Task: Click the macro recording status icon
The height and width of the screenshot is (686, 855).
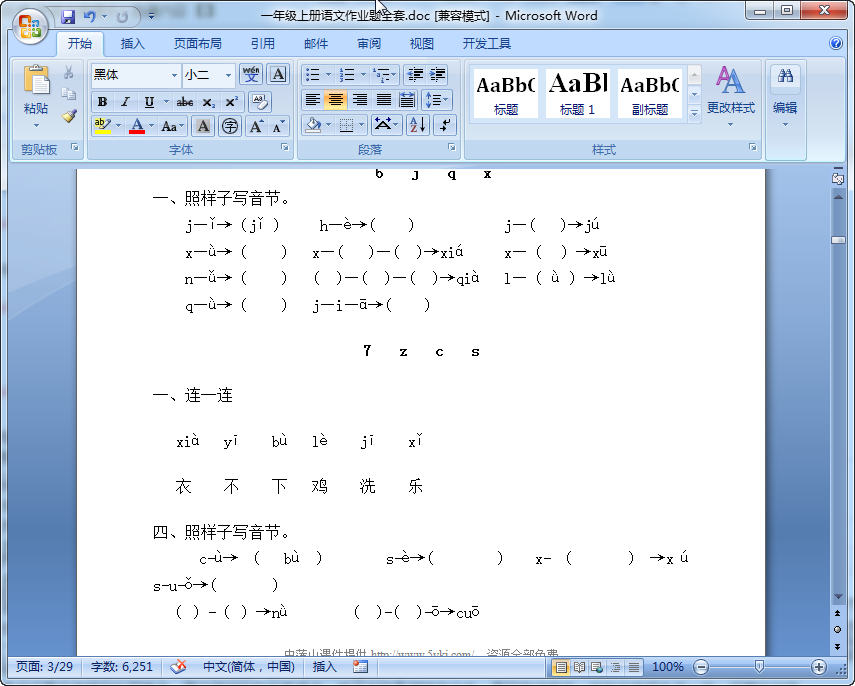Action: (360, 666)
